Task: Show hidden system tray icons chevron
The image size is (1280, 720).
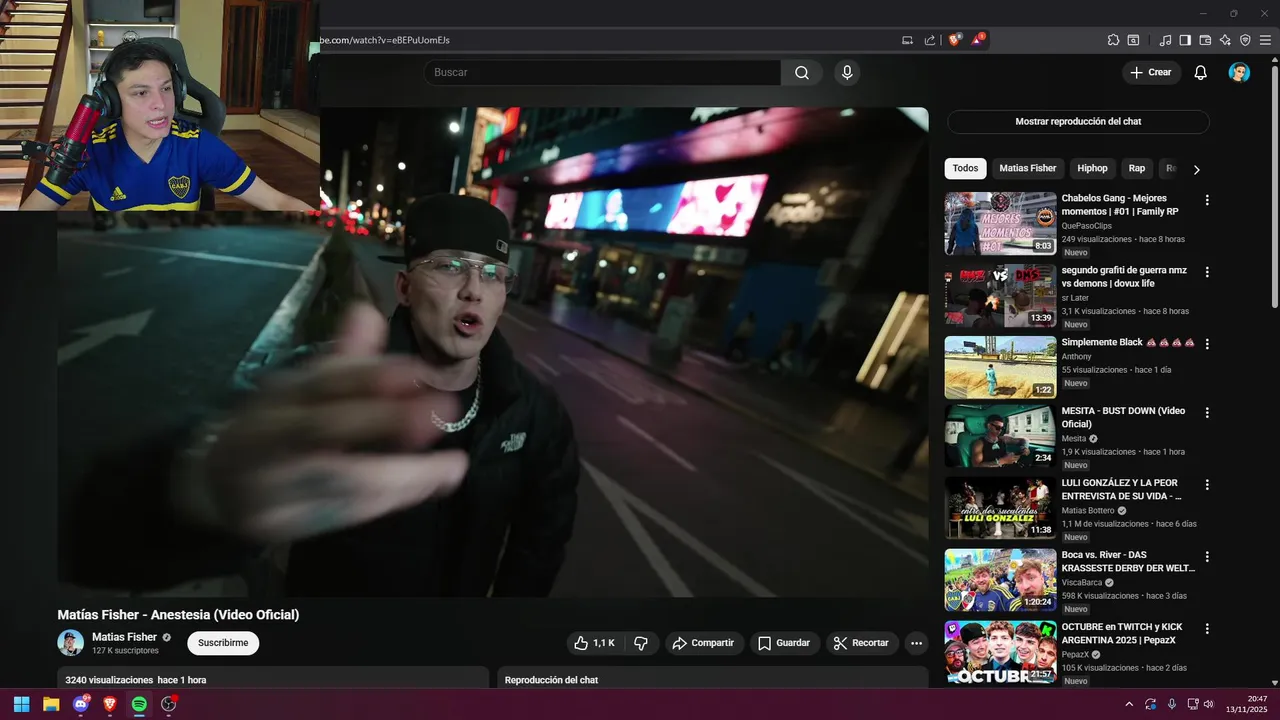Action: pyautogui.click(x=1129, y=704)
